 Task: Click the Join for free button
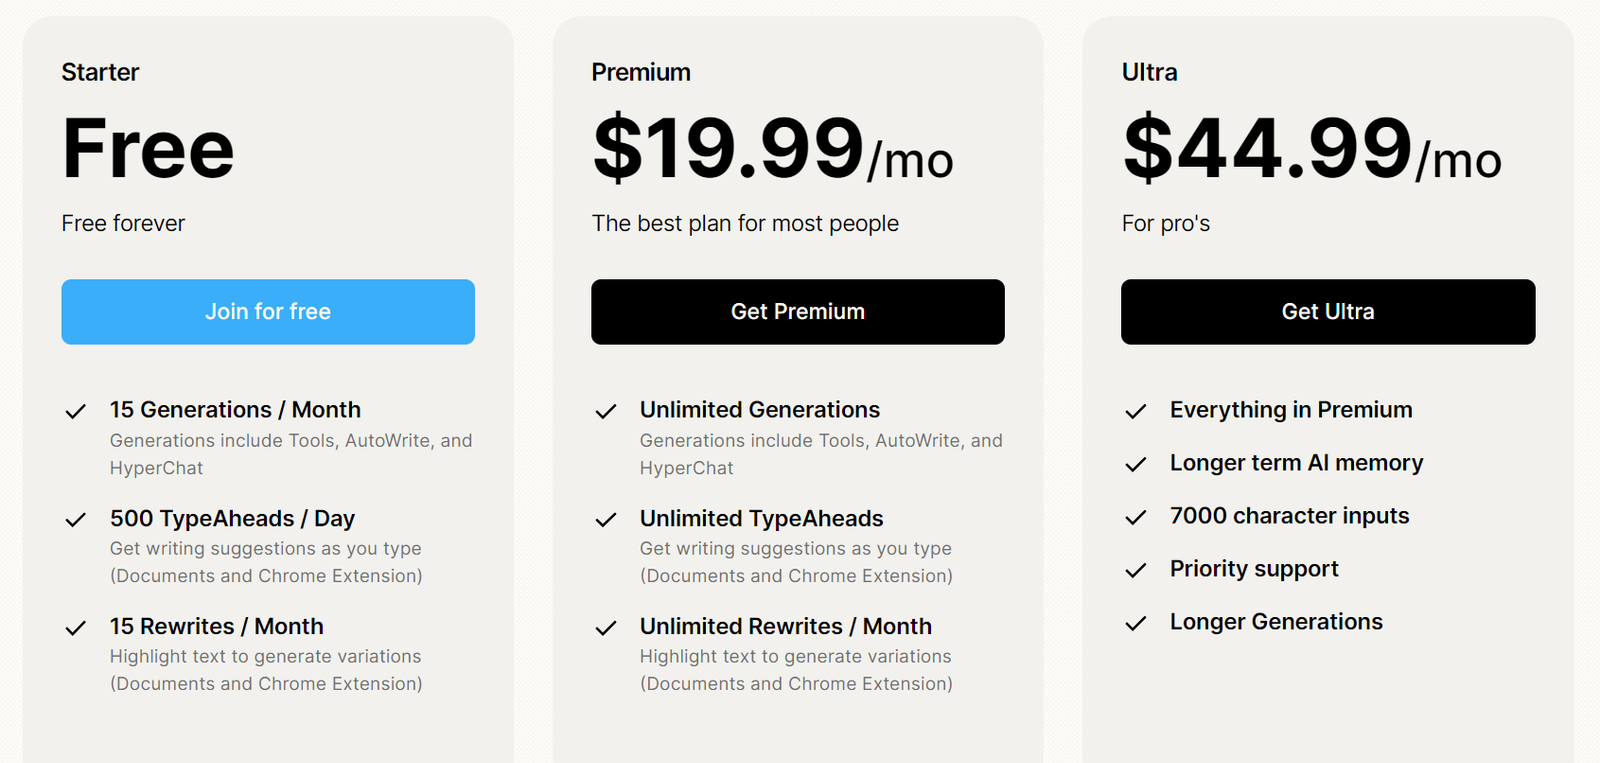pos(268,312)
